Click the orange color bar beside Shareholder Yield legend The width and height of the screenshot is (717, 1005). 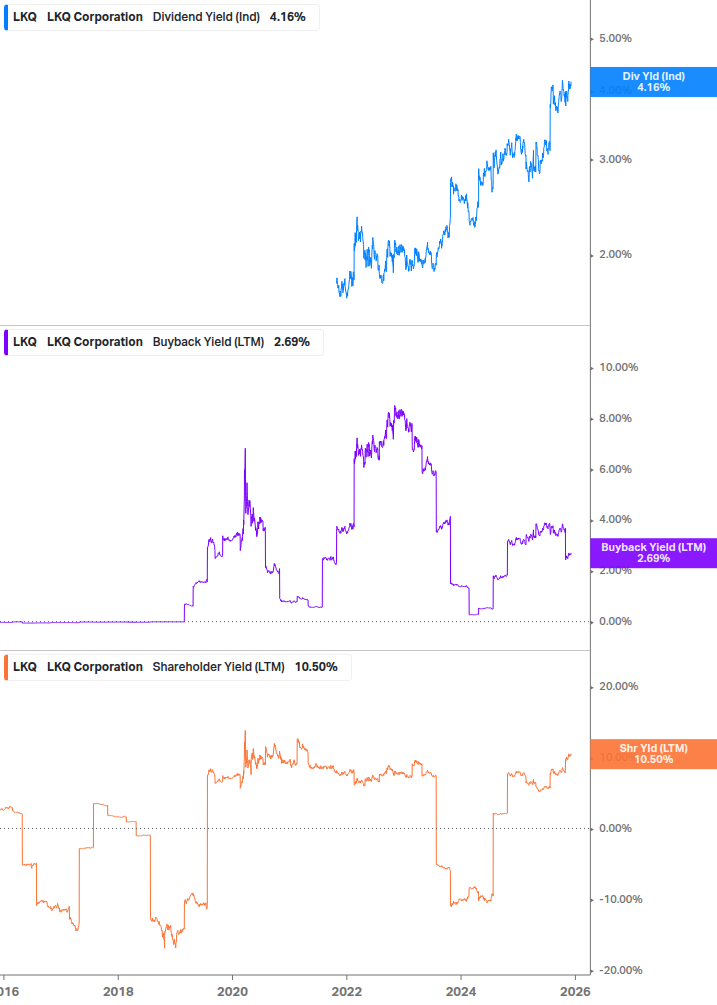coord(6,667)
